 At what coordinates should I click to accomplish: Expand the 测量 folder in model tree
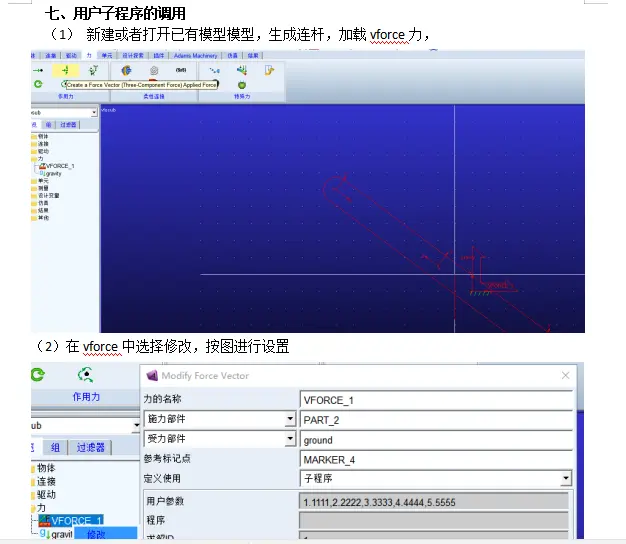40,188
